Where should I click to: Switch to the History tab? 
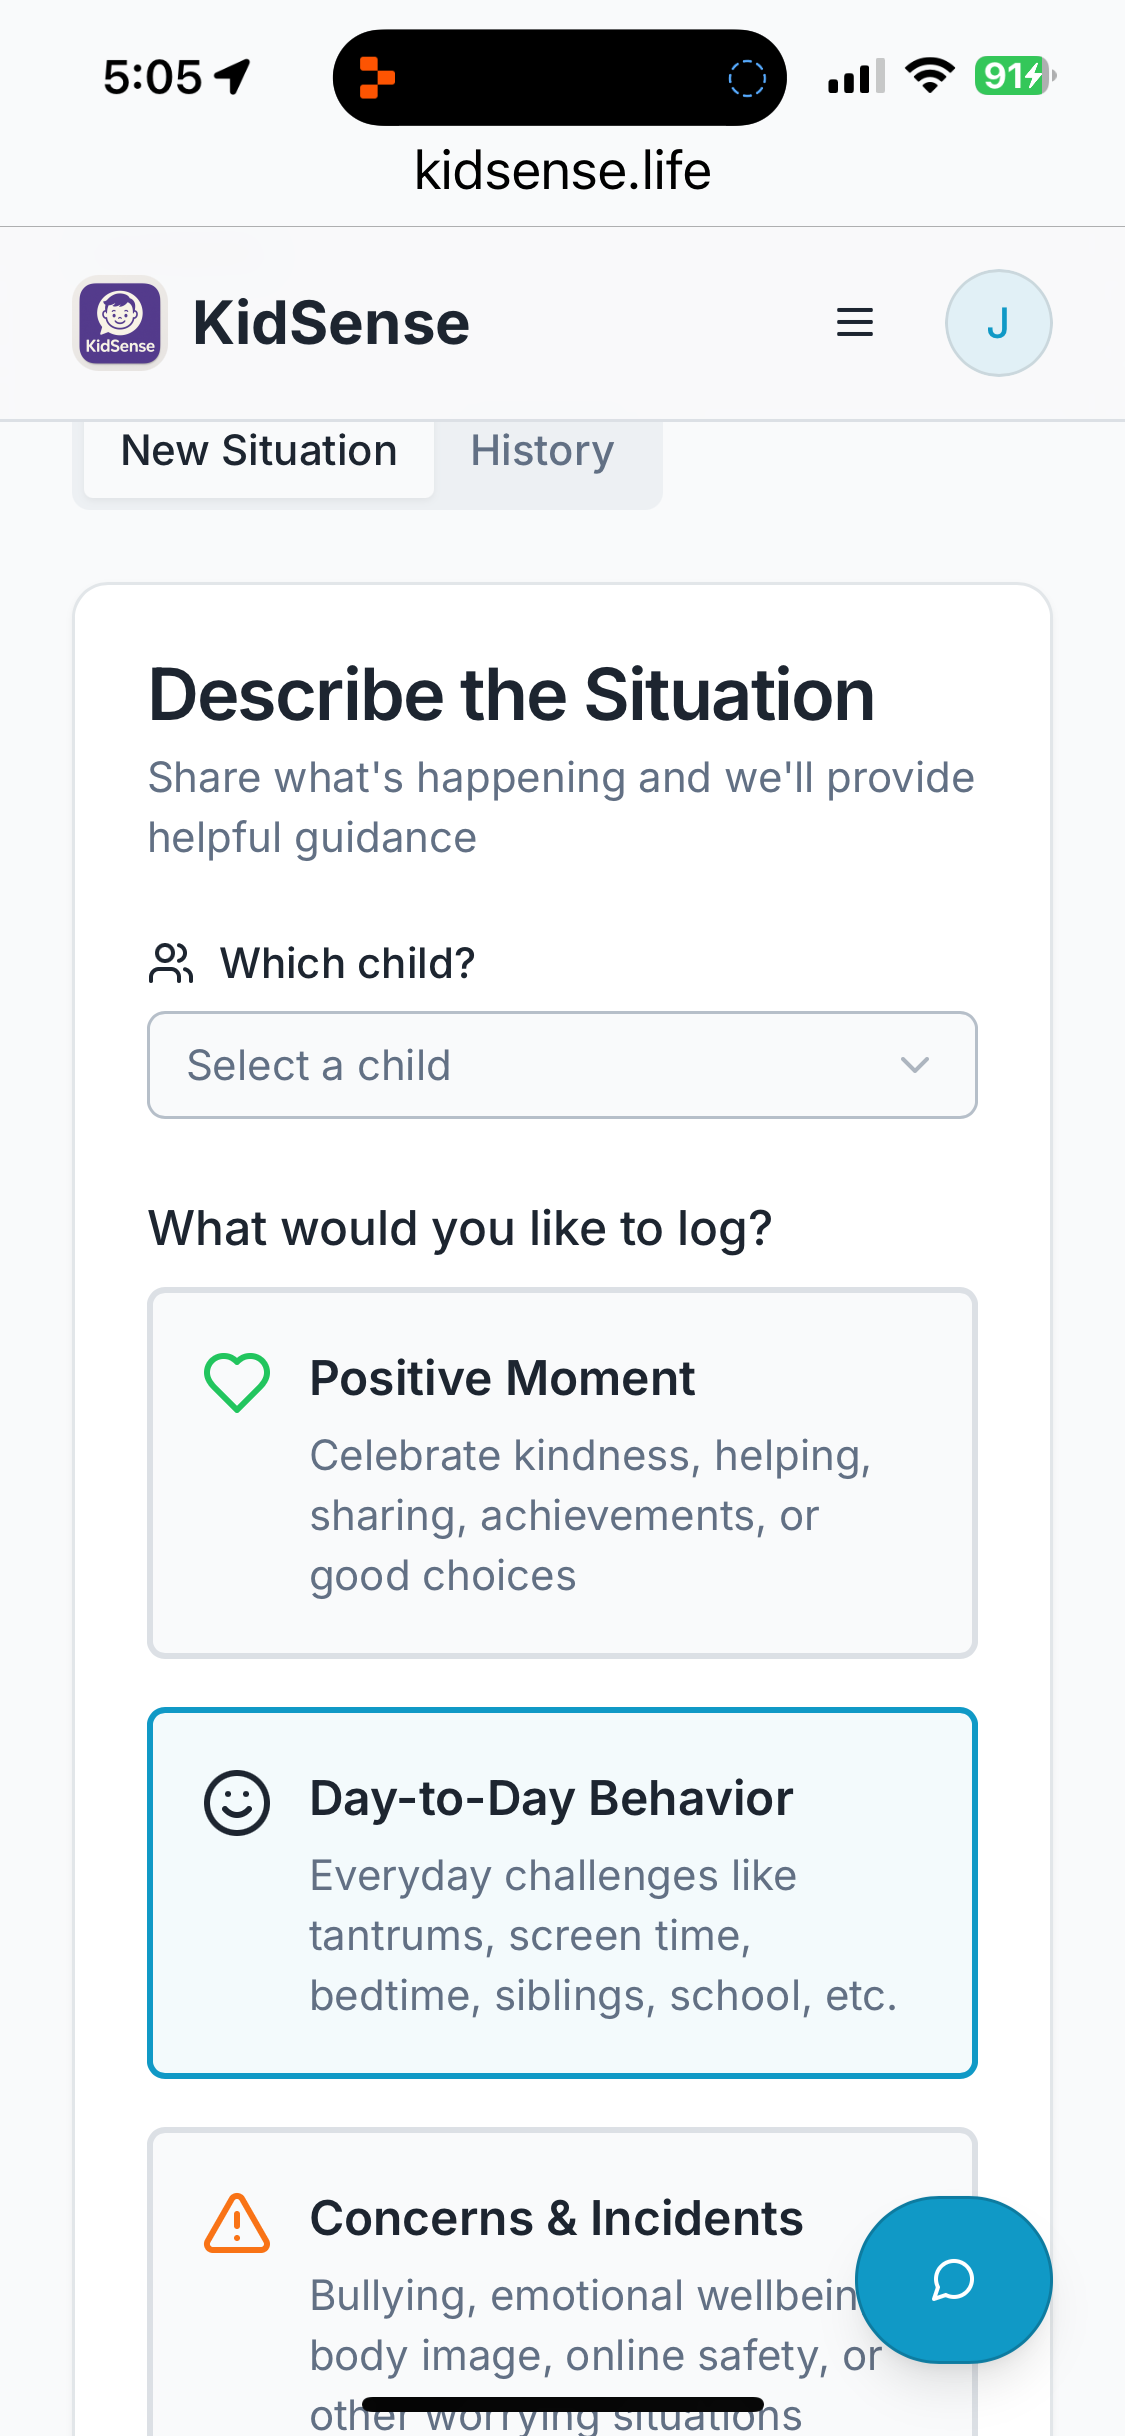(542, 451)
